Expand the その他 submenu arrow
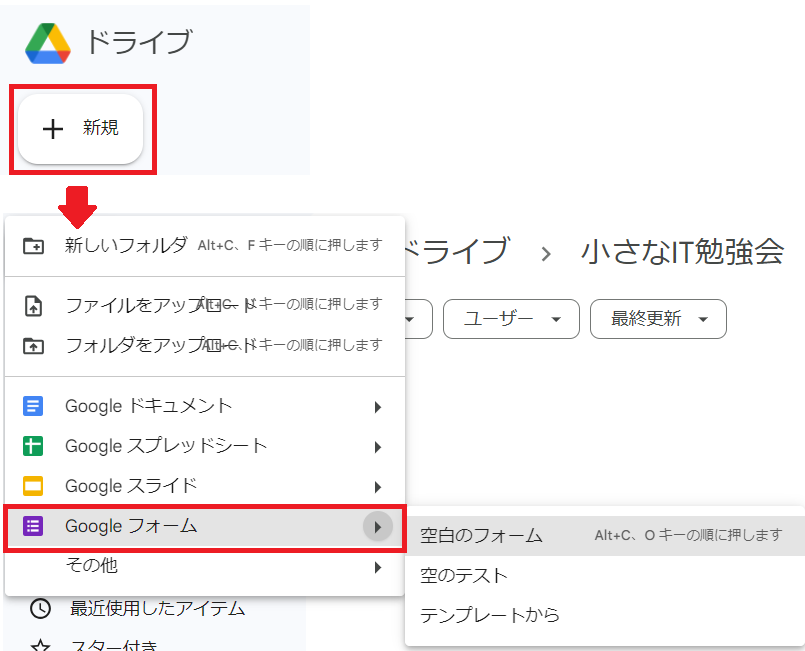The width and height of the screenshot is (805, 651). click(x=378, y=567)
